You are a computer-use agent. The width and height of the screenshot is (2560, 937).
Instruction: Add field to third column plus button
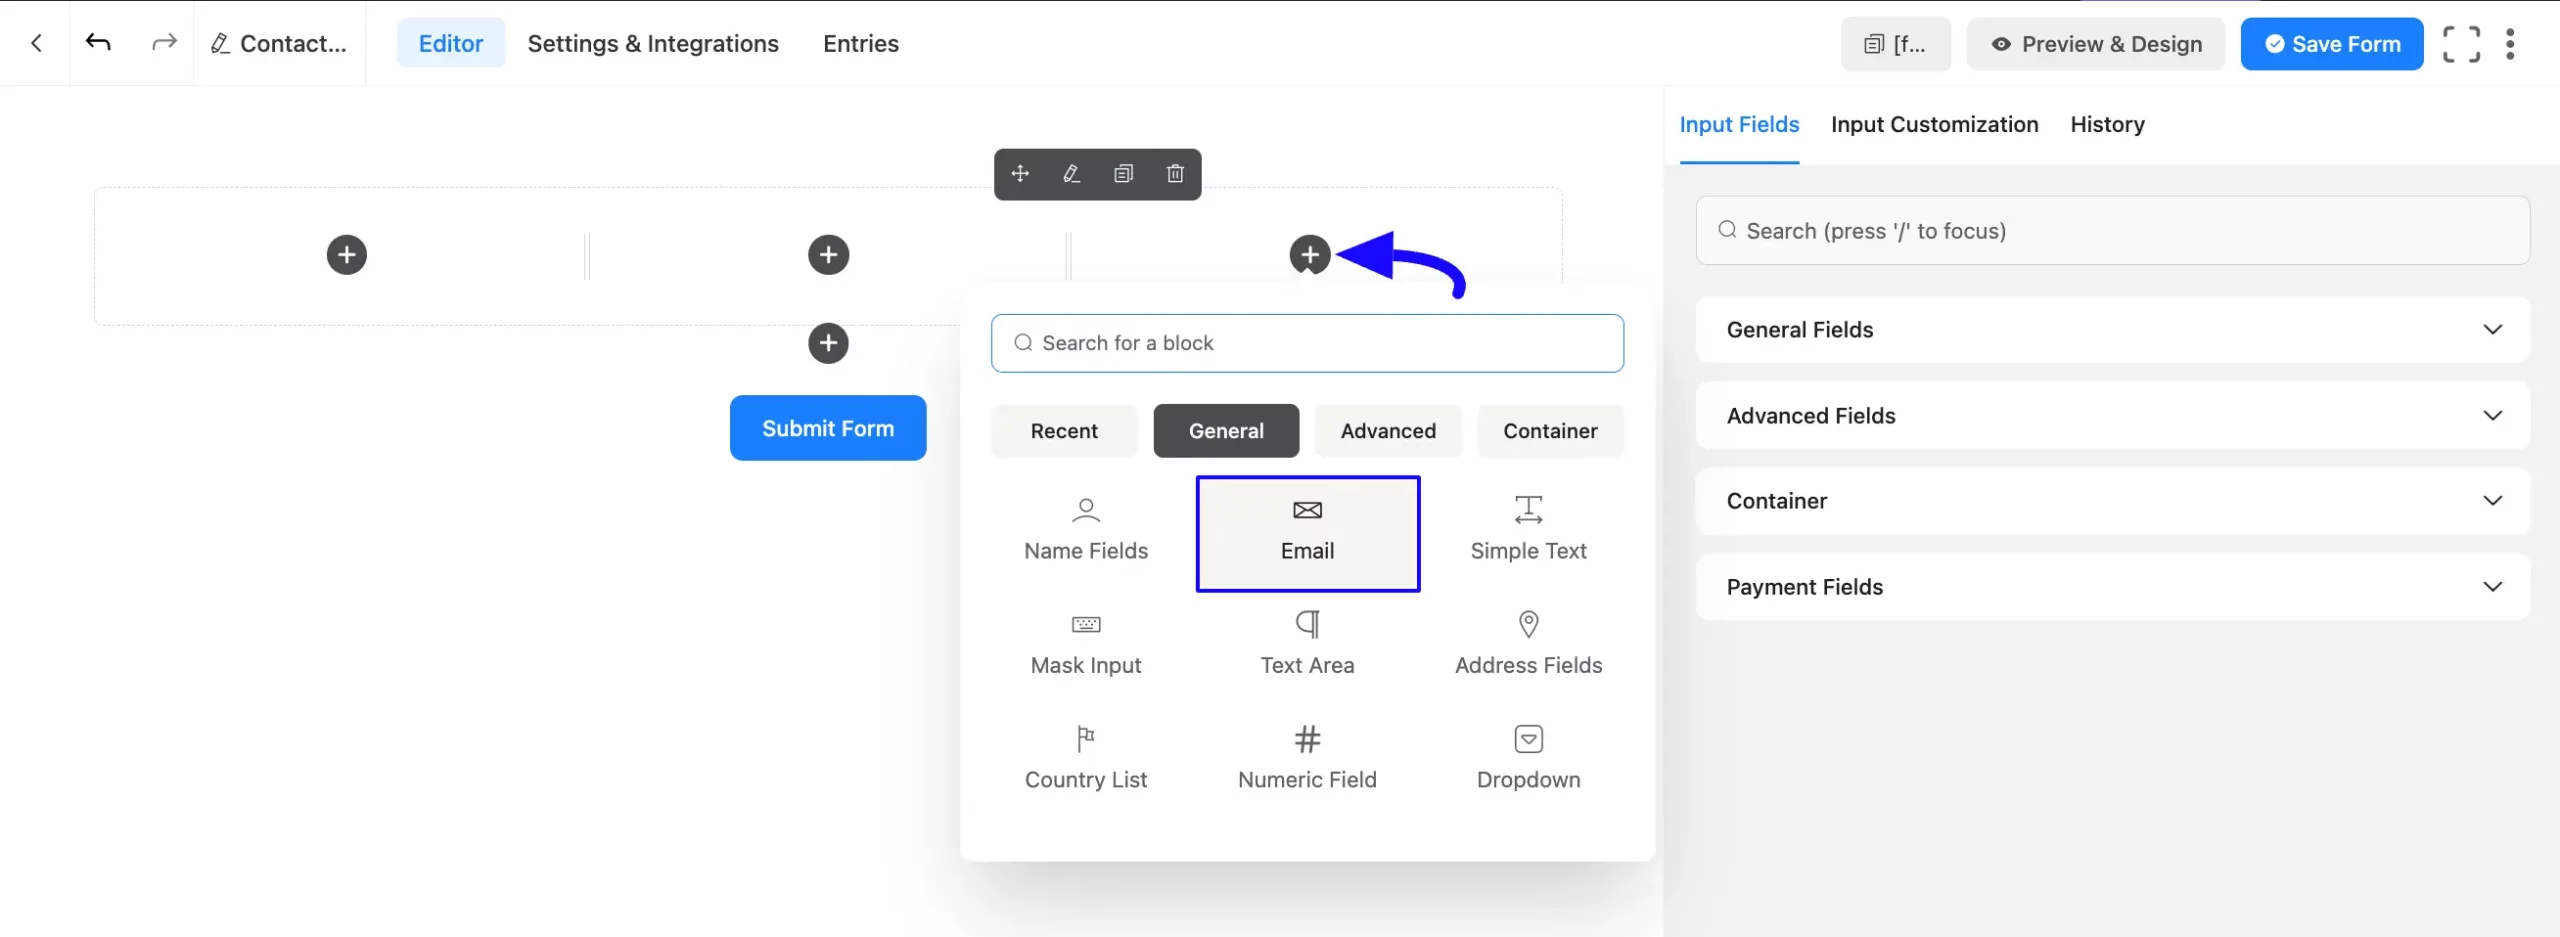pyautogui.click(x=1310, y=254)
